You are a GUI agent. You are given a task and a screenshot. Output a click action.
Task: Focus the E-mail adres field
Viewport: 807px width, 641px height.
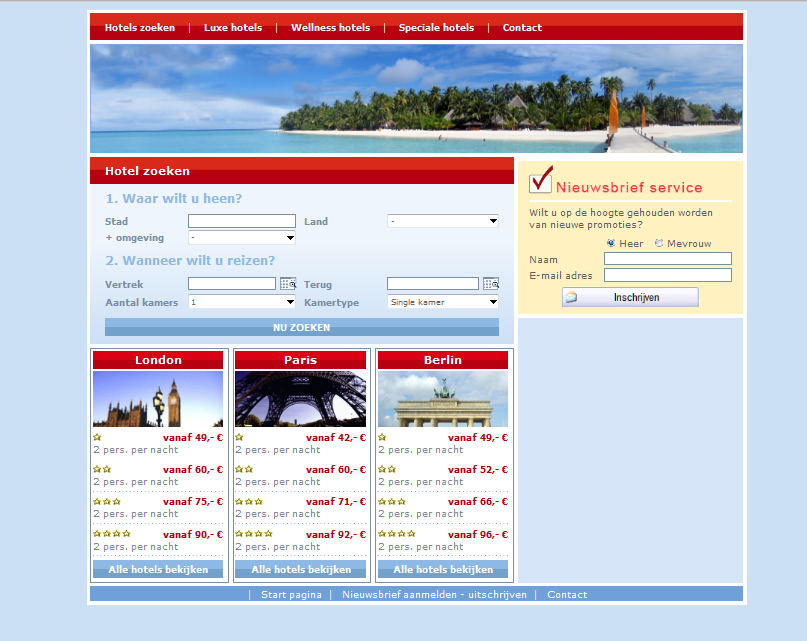(668, 275)
